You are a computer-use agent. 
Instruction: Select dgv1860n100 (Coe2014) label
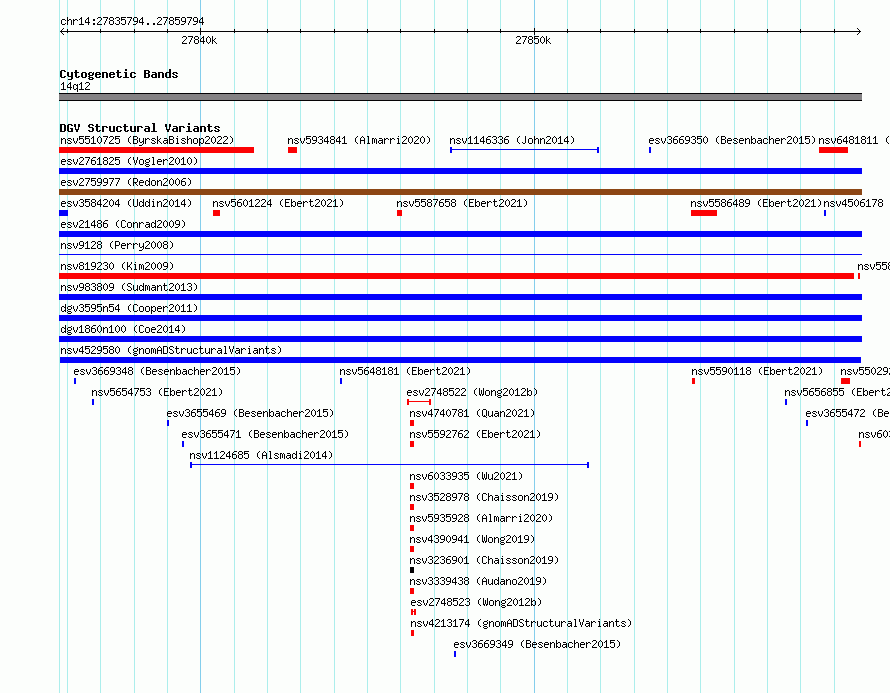pyautogui.click(x=123, y=329)
